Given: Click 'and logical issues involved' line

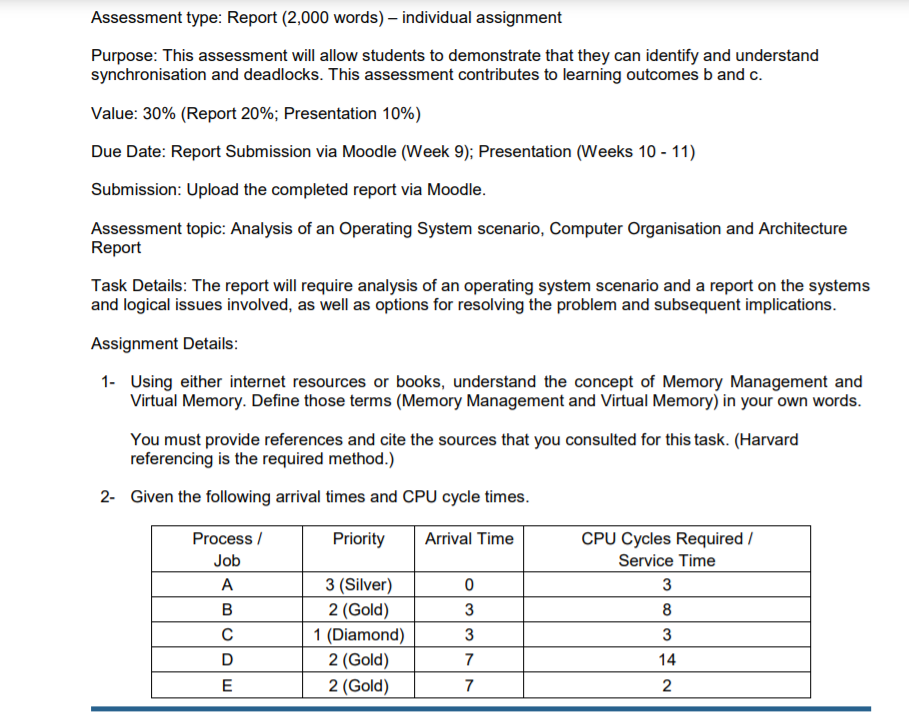Looking at the screenshot, I should (463, 305).
